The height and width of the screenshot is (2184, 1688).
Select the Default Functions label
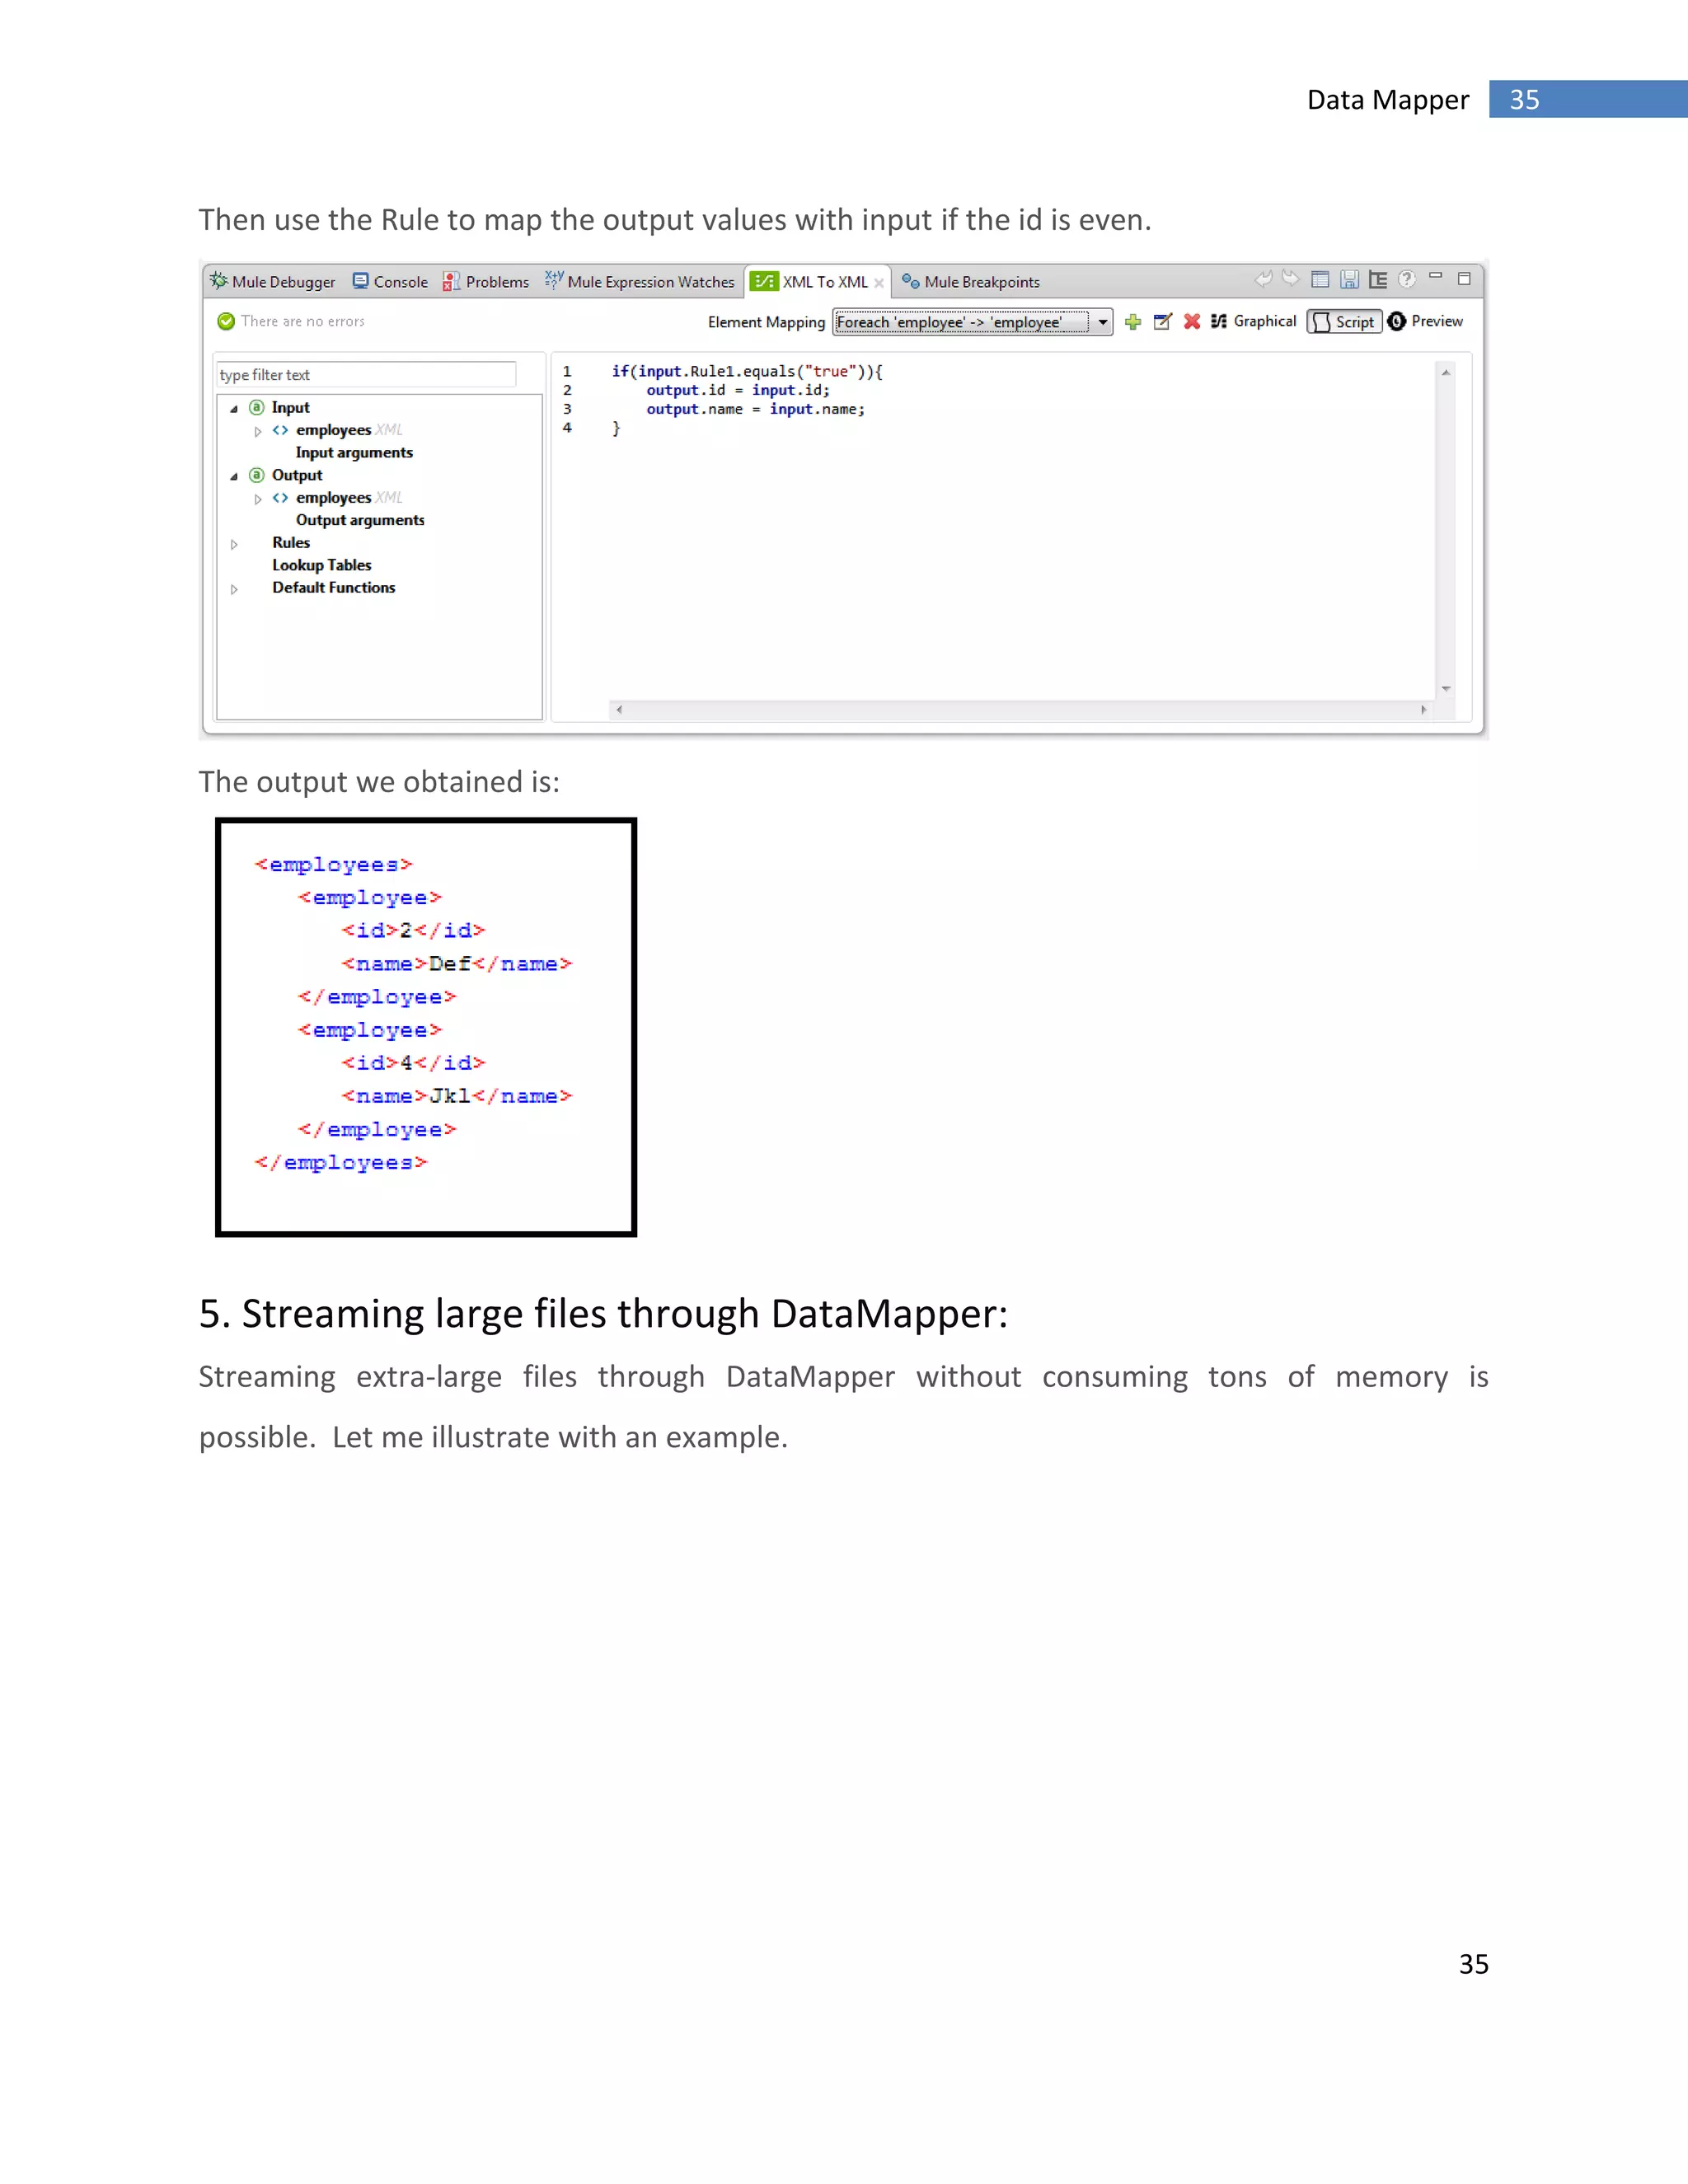pos(333,588)
